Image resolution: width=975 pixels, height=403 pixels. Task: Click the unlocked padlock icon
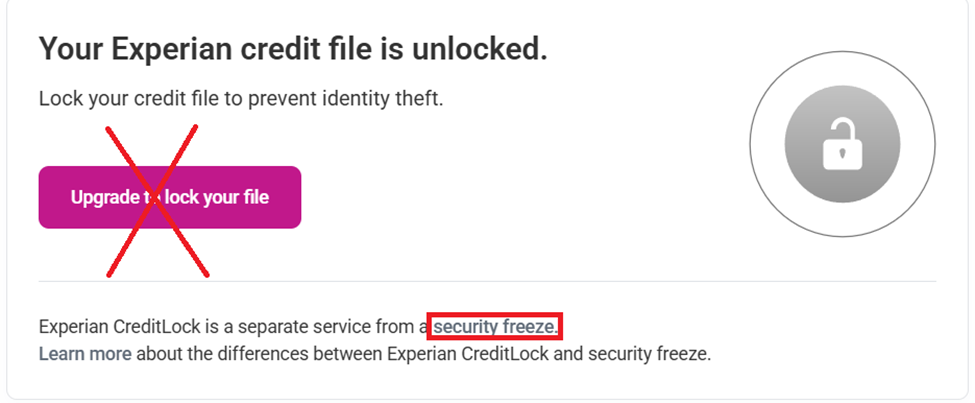[x=842, y=146]
